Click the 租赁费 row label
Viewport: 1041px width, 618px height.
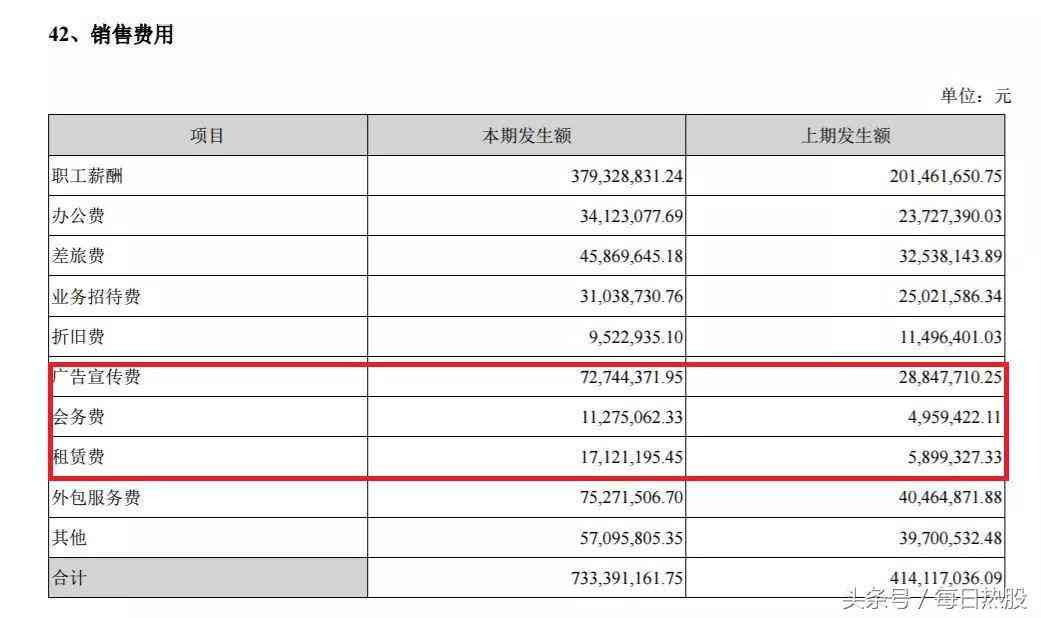pos(78,458)
